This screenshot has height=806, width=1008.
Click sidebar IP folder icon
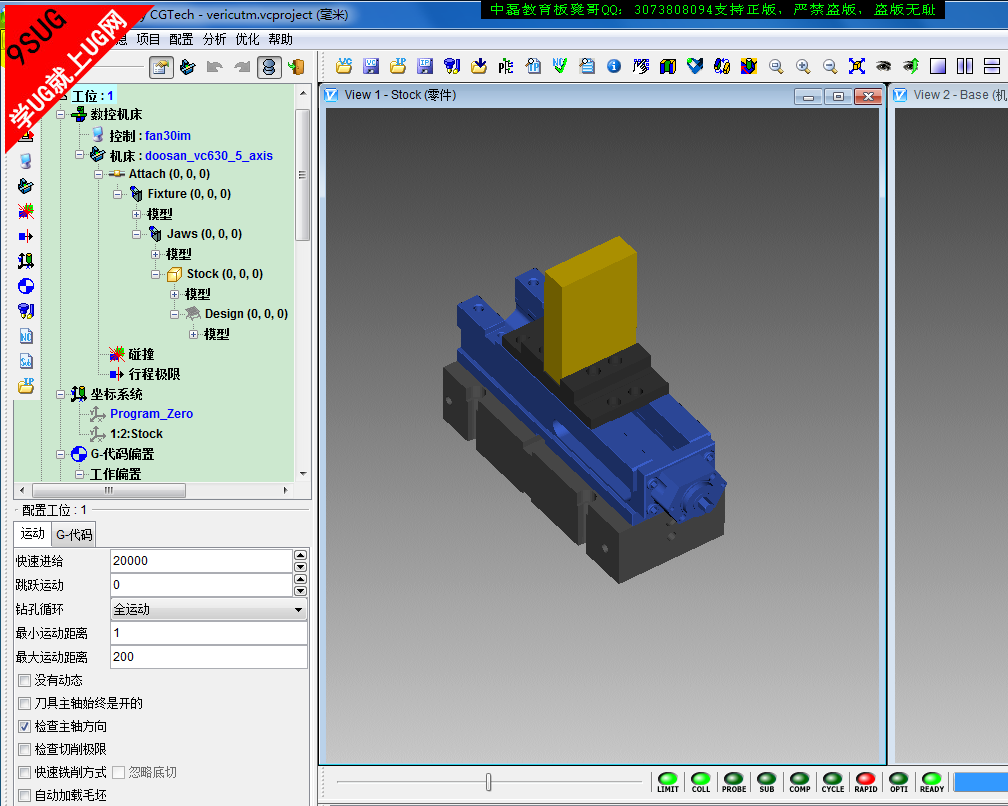(x=26, y=386)
